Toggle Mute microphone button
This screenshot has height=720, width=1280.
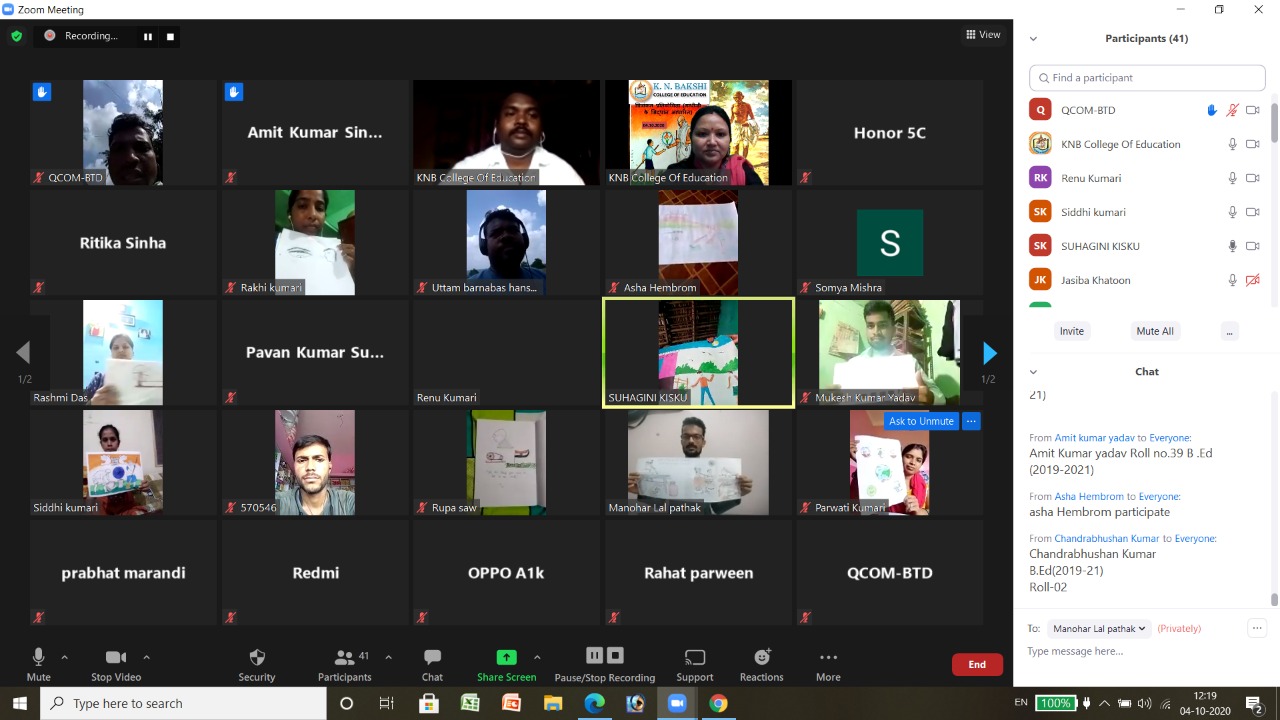(x=38, y=658)
